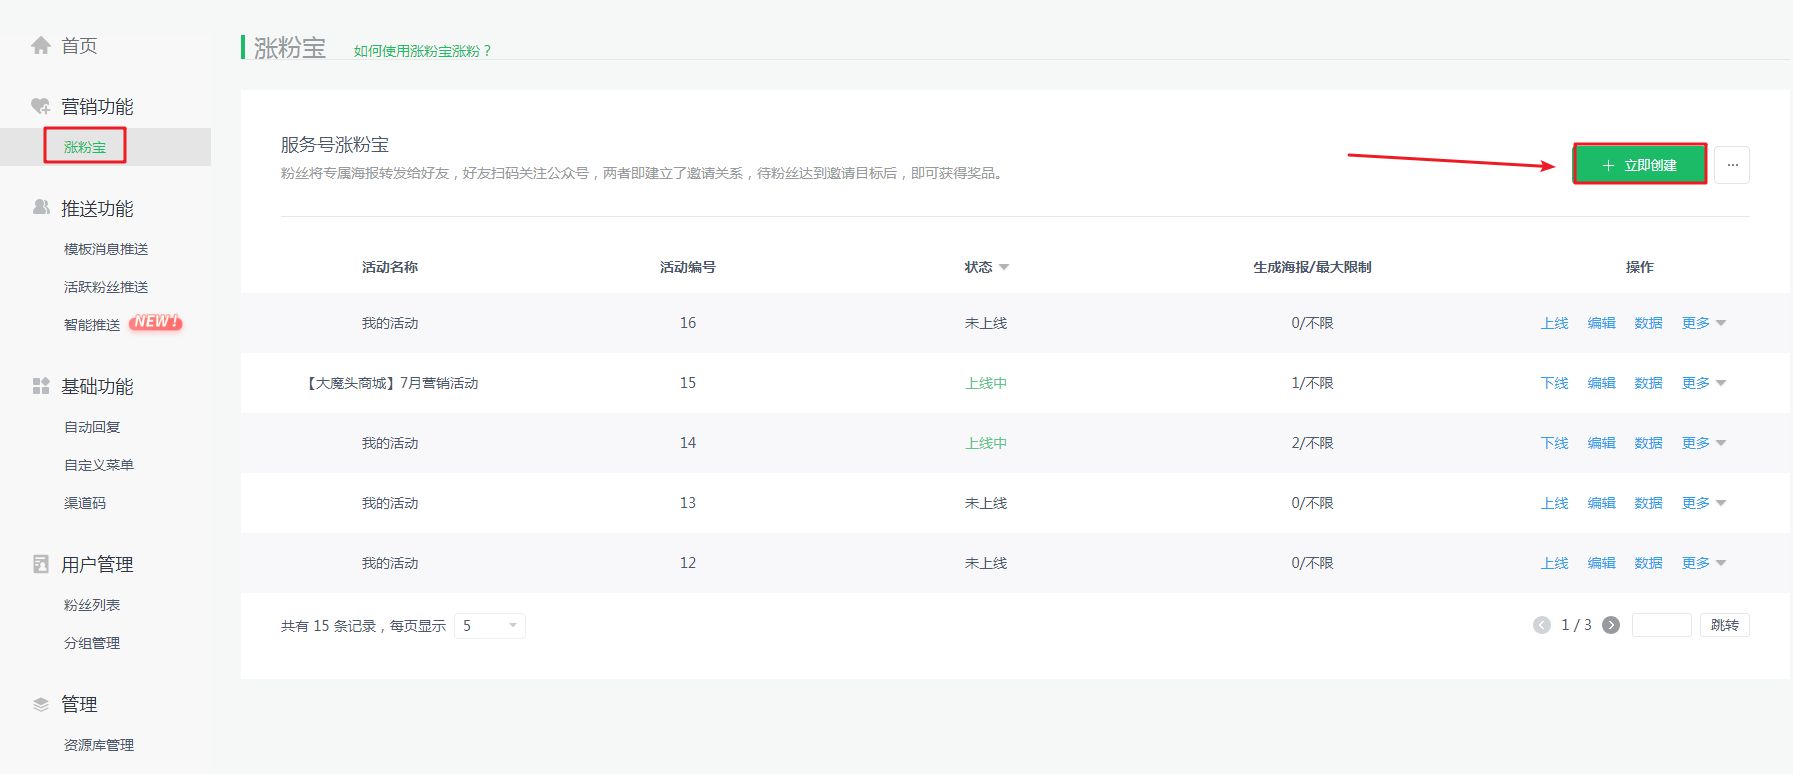Click 编辑 for activity 15
The image size is (1793, 774).
[x=1602, y=383]
